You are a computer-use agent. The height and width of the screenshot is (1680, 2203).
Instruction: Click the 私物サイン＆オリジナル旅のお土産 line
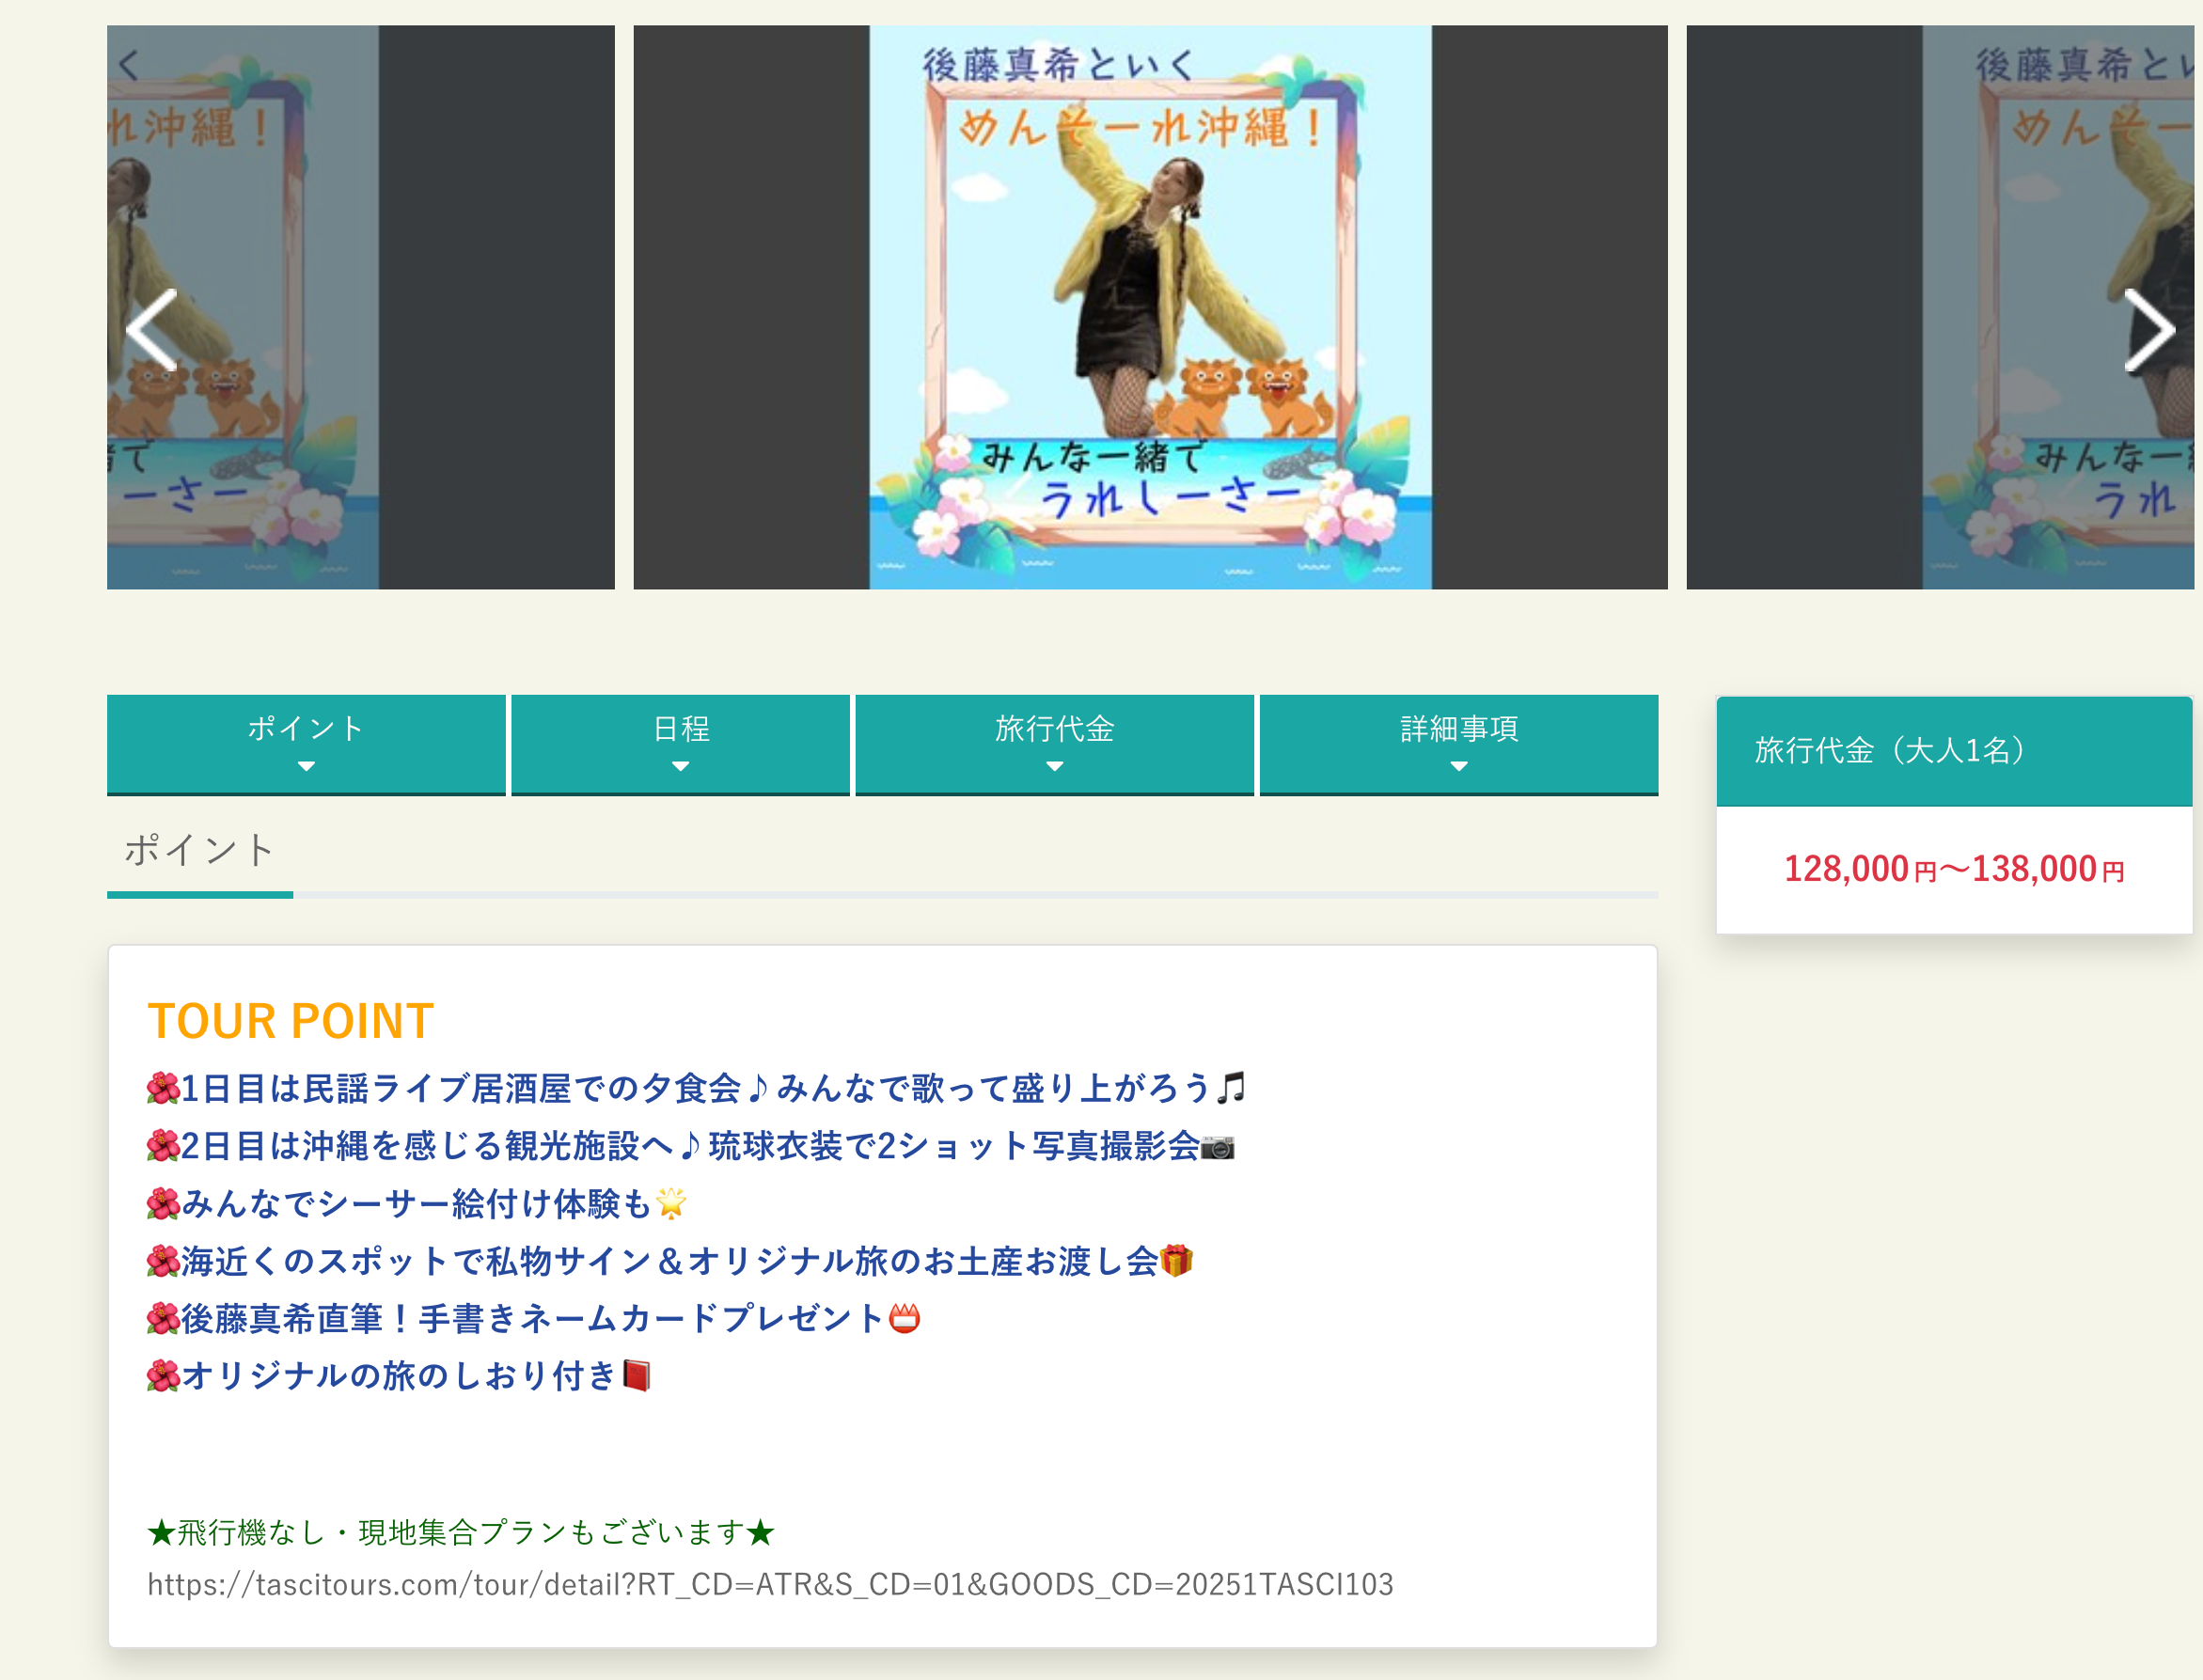tap(670, 1262)
